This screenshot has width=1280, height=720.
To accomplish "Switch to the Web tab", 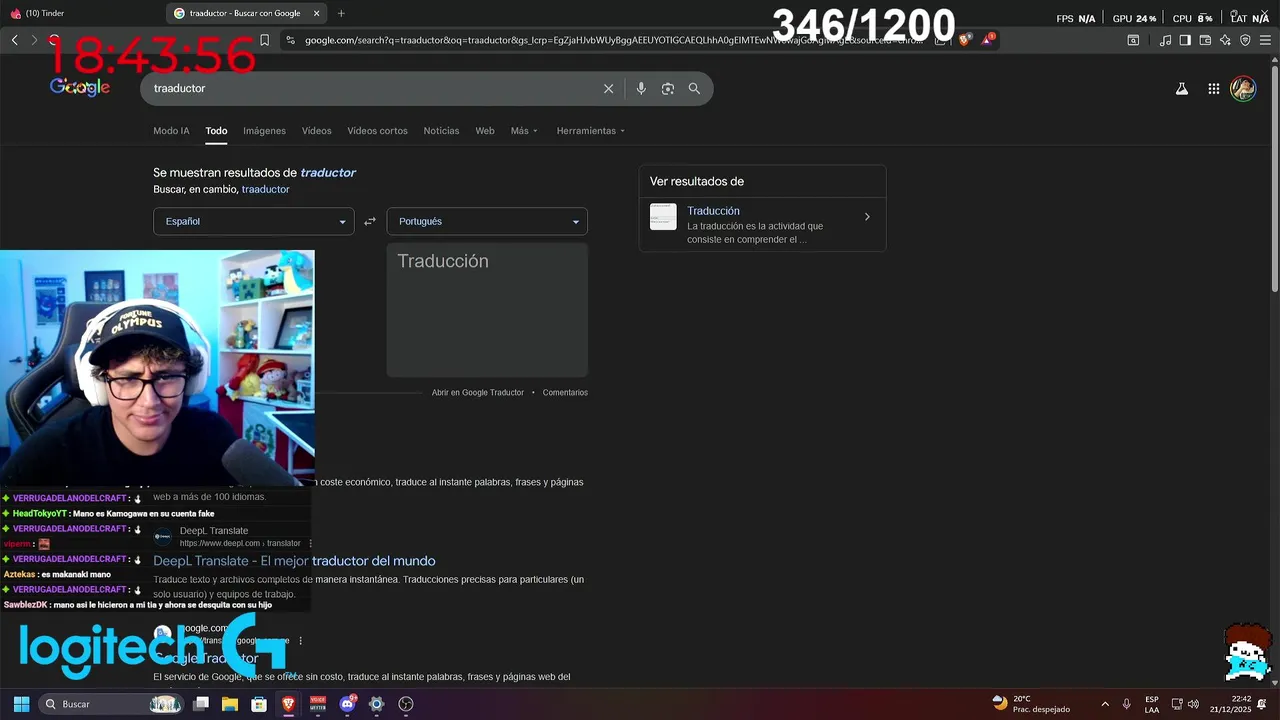I will tap(485, 131).
